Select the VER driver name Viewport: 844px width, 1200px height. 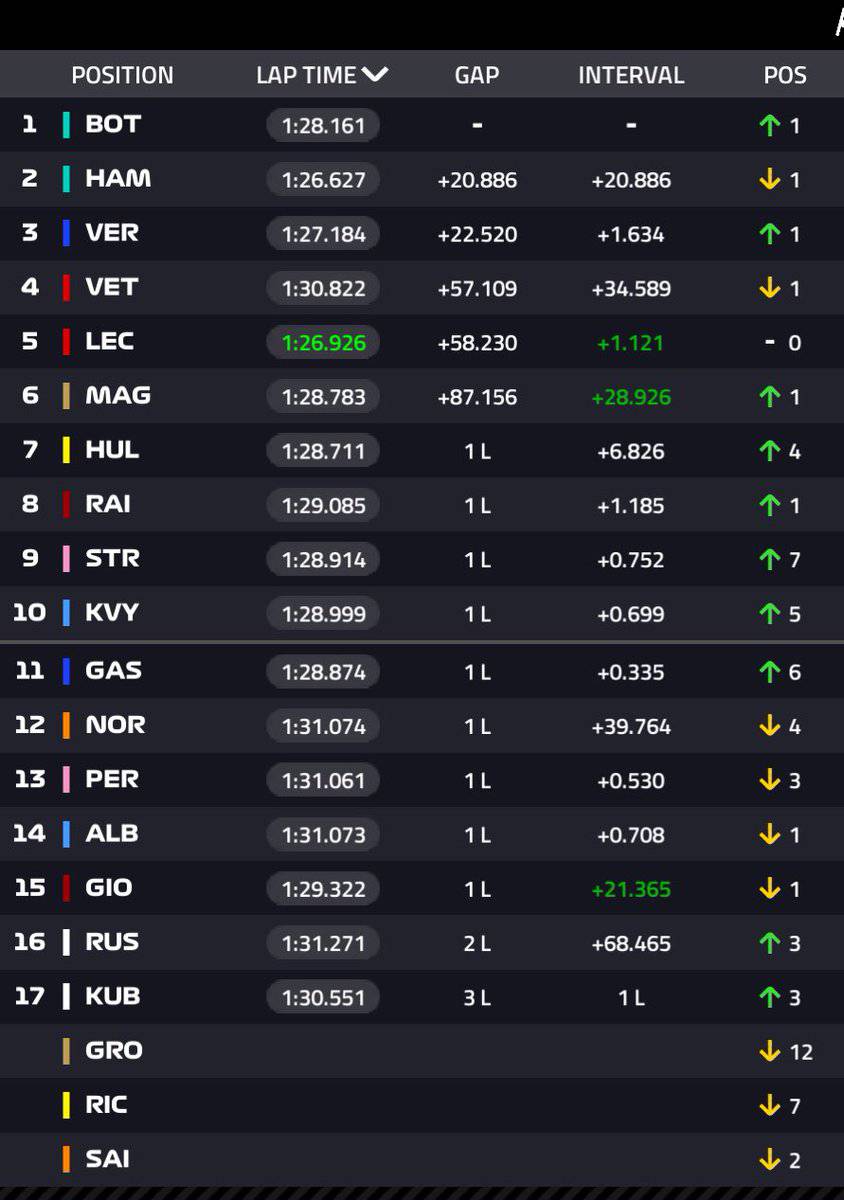coord(112,233)
